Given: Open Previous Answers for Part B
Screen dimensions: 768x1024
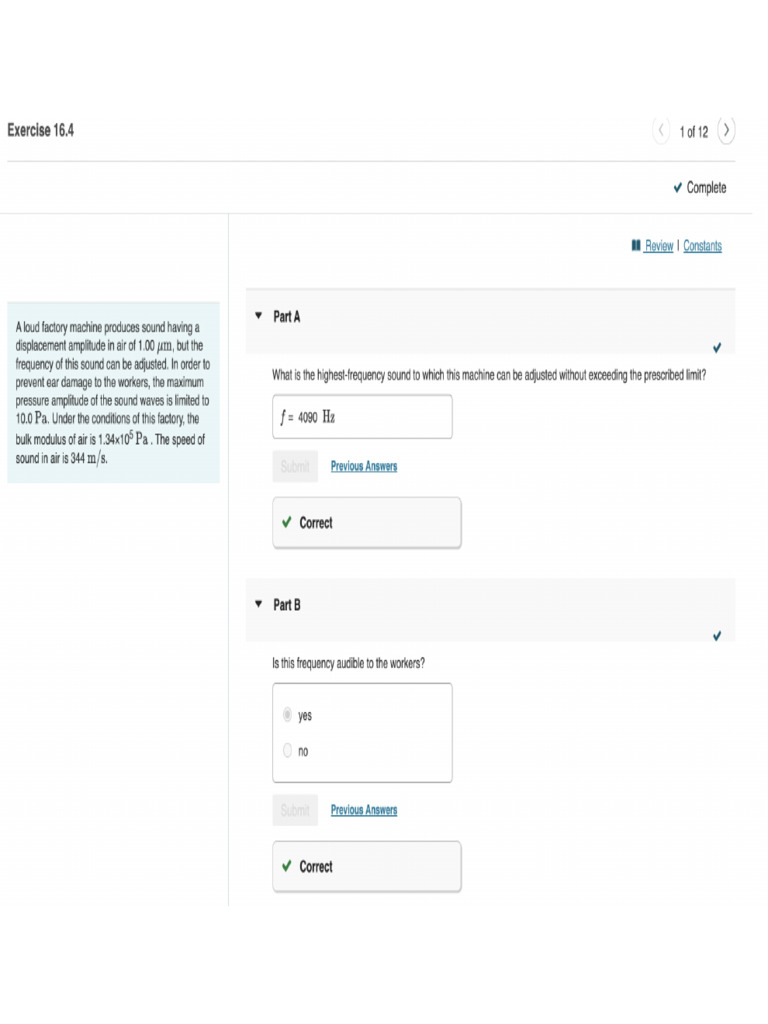Looking at the screenshot, I should click(x=364, y=810).
